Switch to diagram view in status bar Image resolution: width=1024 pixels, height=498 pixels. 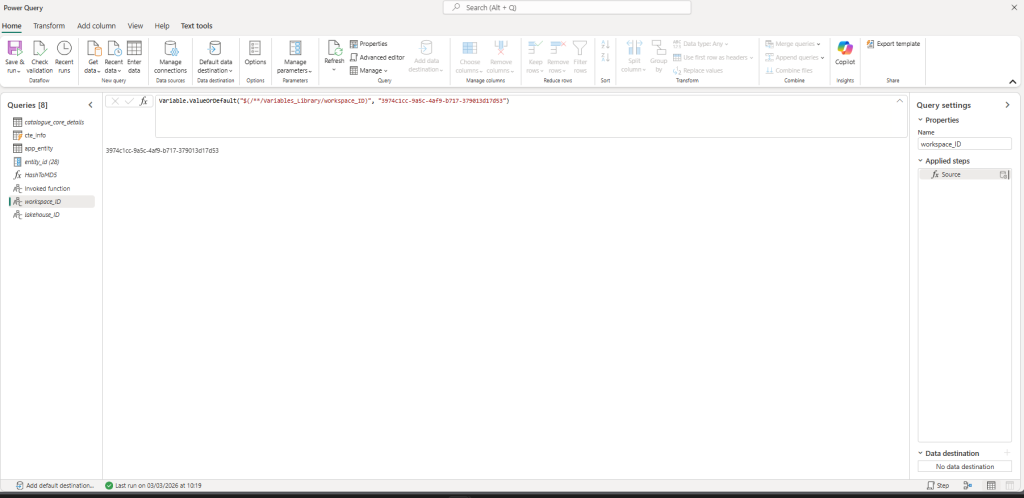coord(967,485)
